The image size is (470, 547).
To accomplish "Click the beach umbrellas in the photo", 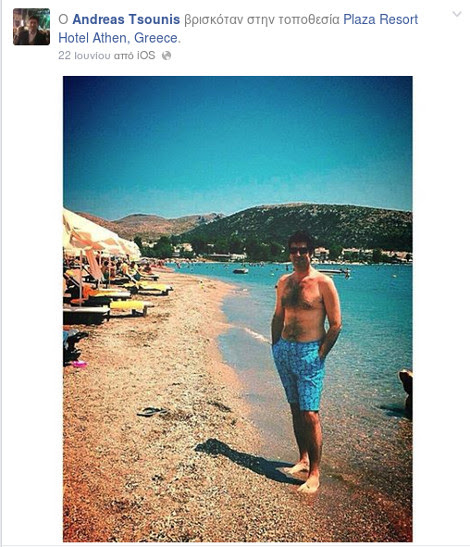I will pos(99,235).
